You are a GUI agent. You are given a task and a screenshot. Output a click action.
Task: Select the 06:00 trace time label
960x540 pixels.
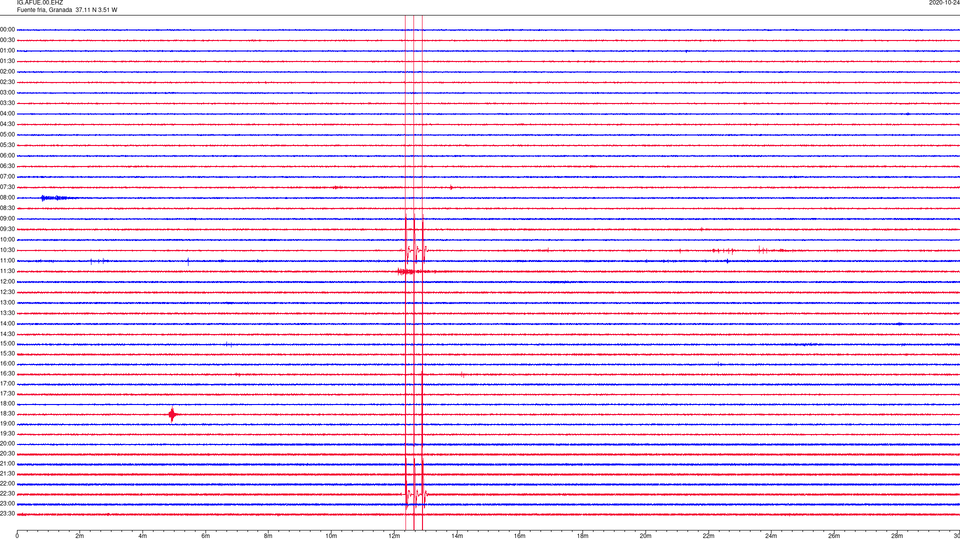point(7,156)
